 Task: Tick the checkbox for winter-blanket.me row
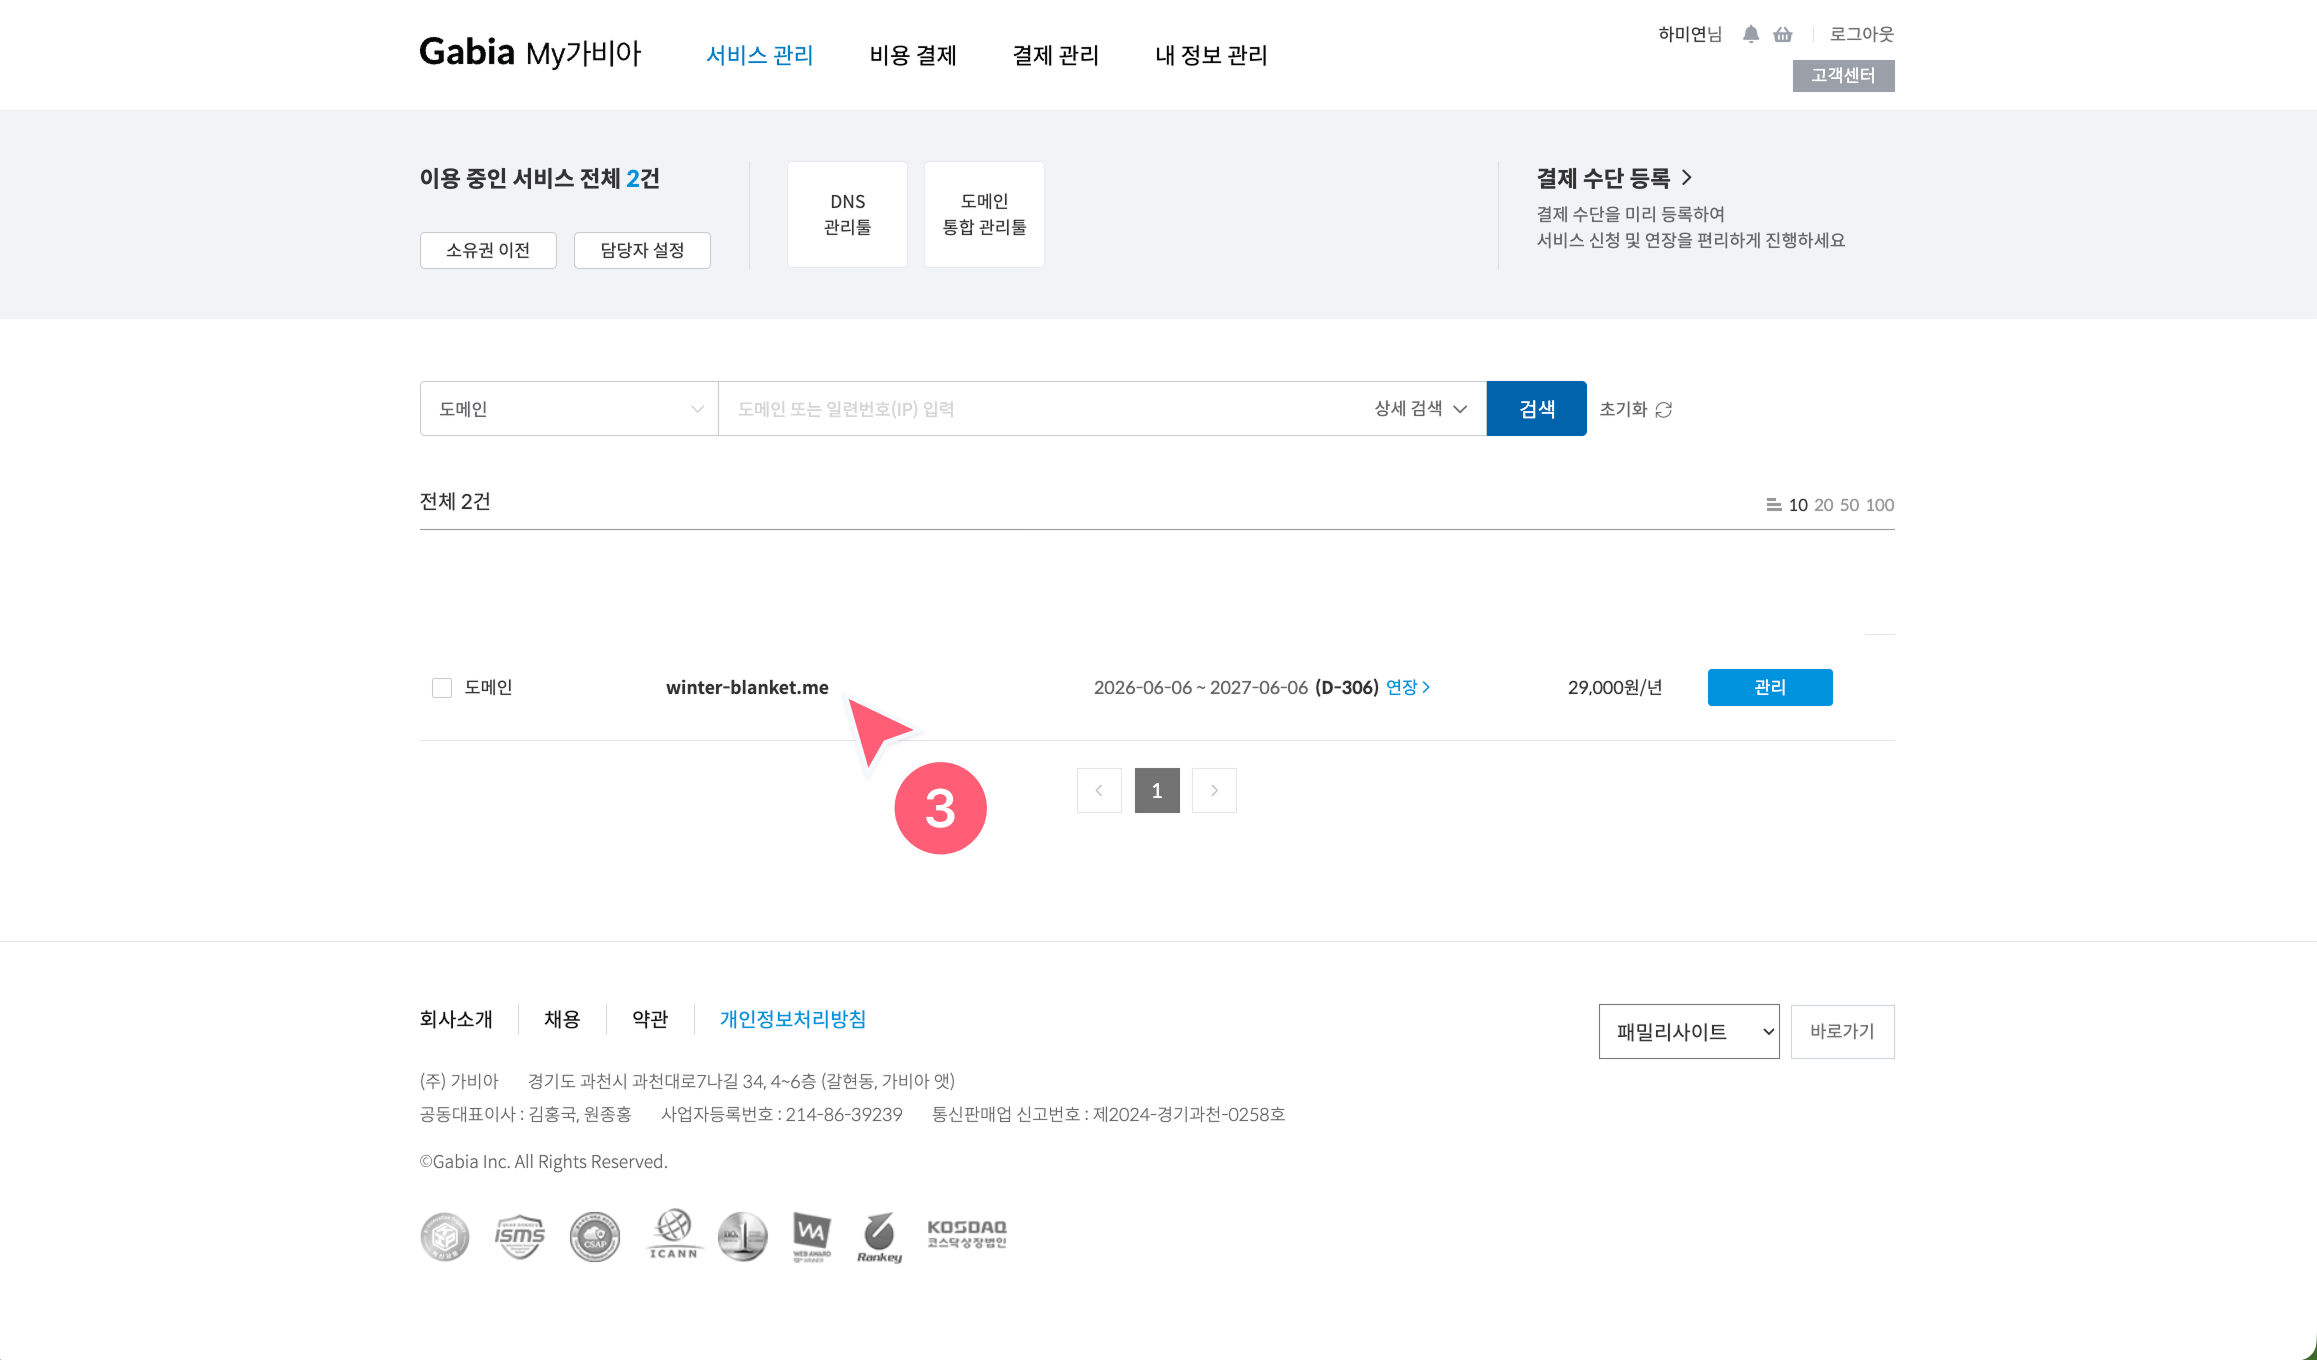click(442, 688)
